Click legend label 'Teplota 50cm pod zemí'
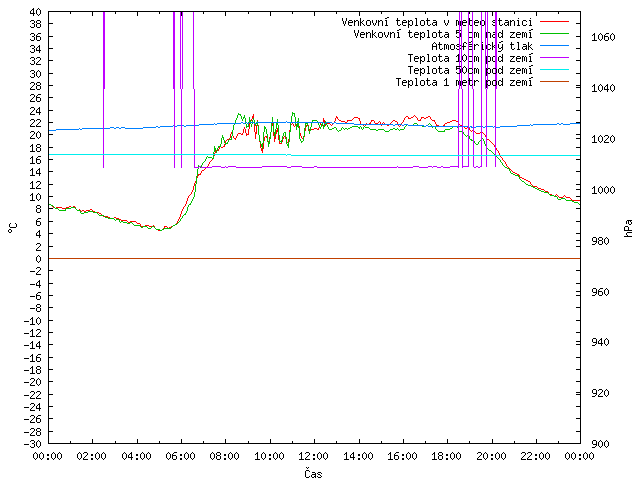Image resolution: width=640 pixels, height=480 pixels. click(x=470, y=70)
